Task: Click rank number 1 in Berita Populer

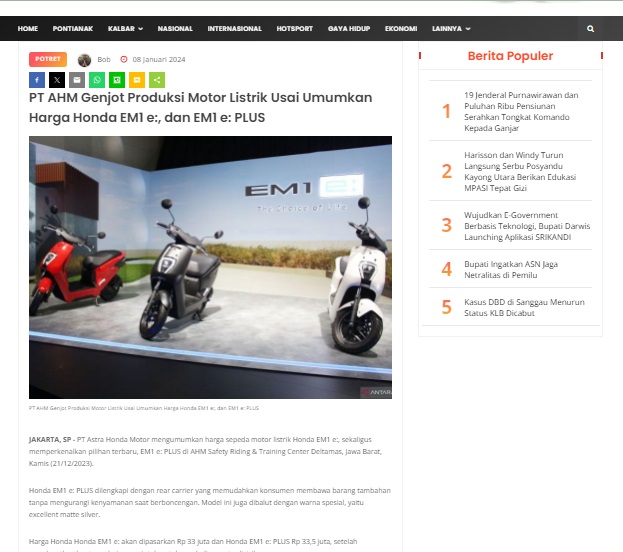Action: pyautogui.click(x=447, y=111)
